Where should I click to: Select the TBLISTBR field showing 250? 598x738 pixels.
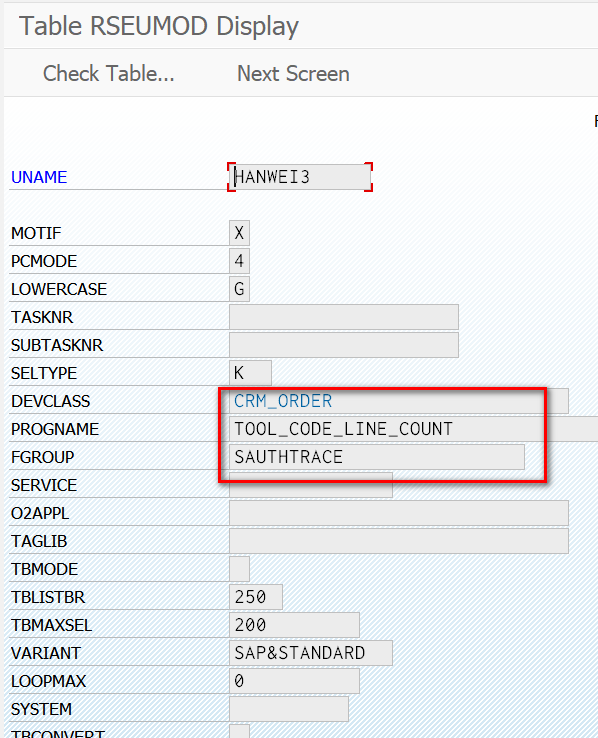pyautogui.click(x=256, y=597)
